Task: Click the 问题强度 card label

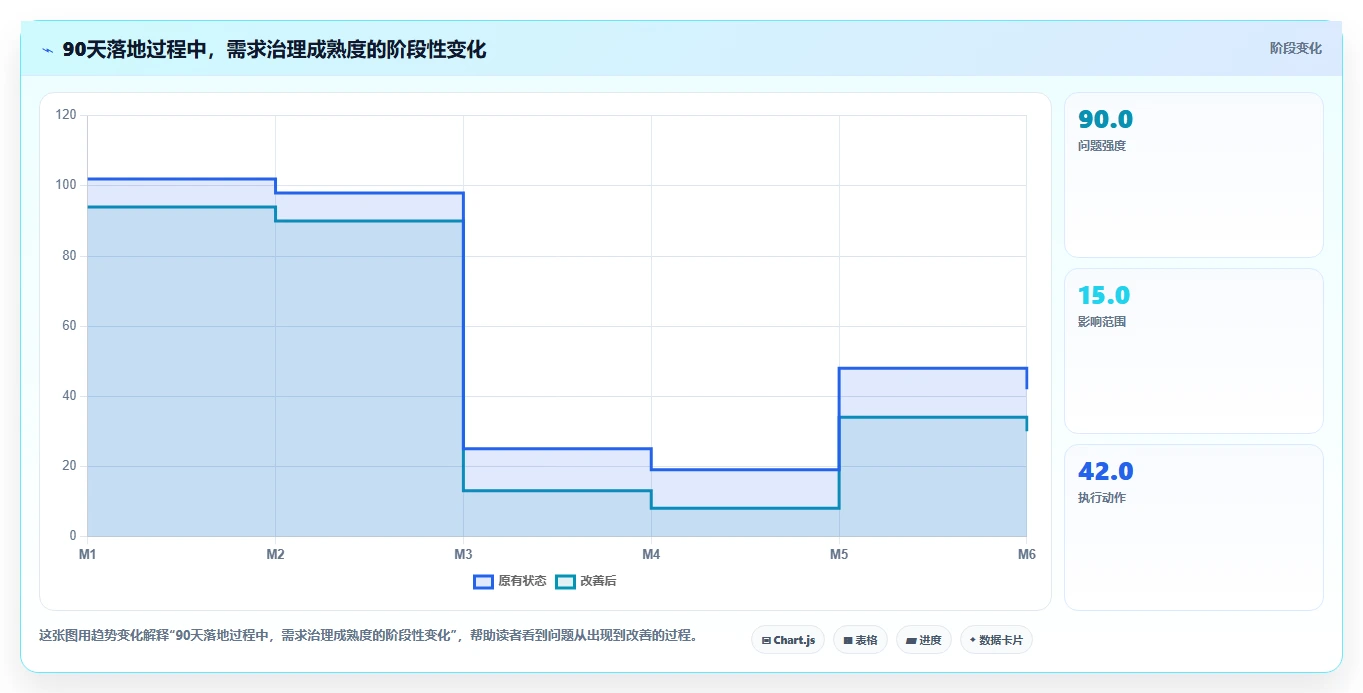Action: [1102, 146]
